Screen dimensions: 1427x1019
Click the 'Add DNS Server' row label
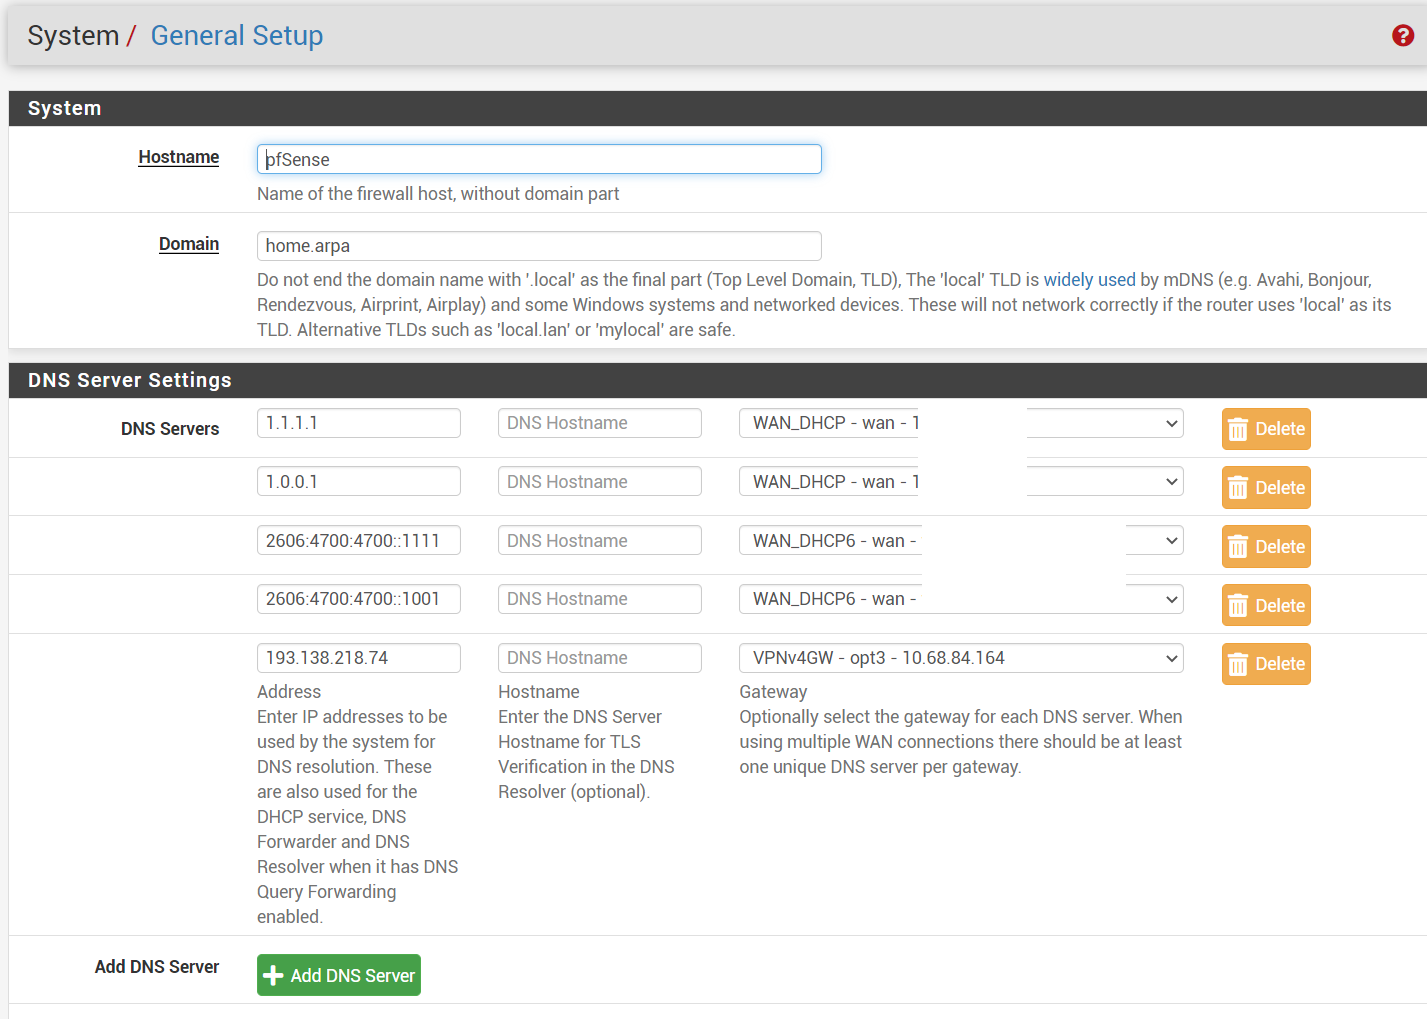(x=157, y=967)
